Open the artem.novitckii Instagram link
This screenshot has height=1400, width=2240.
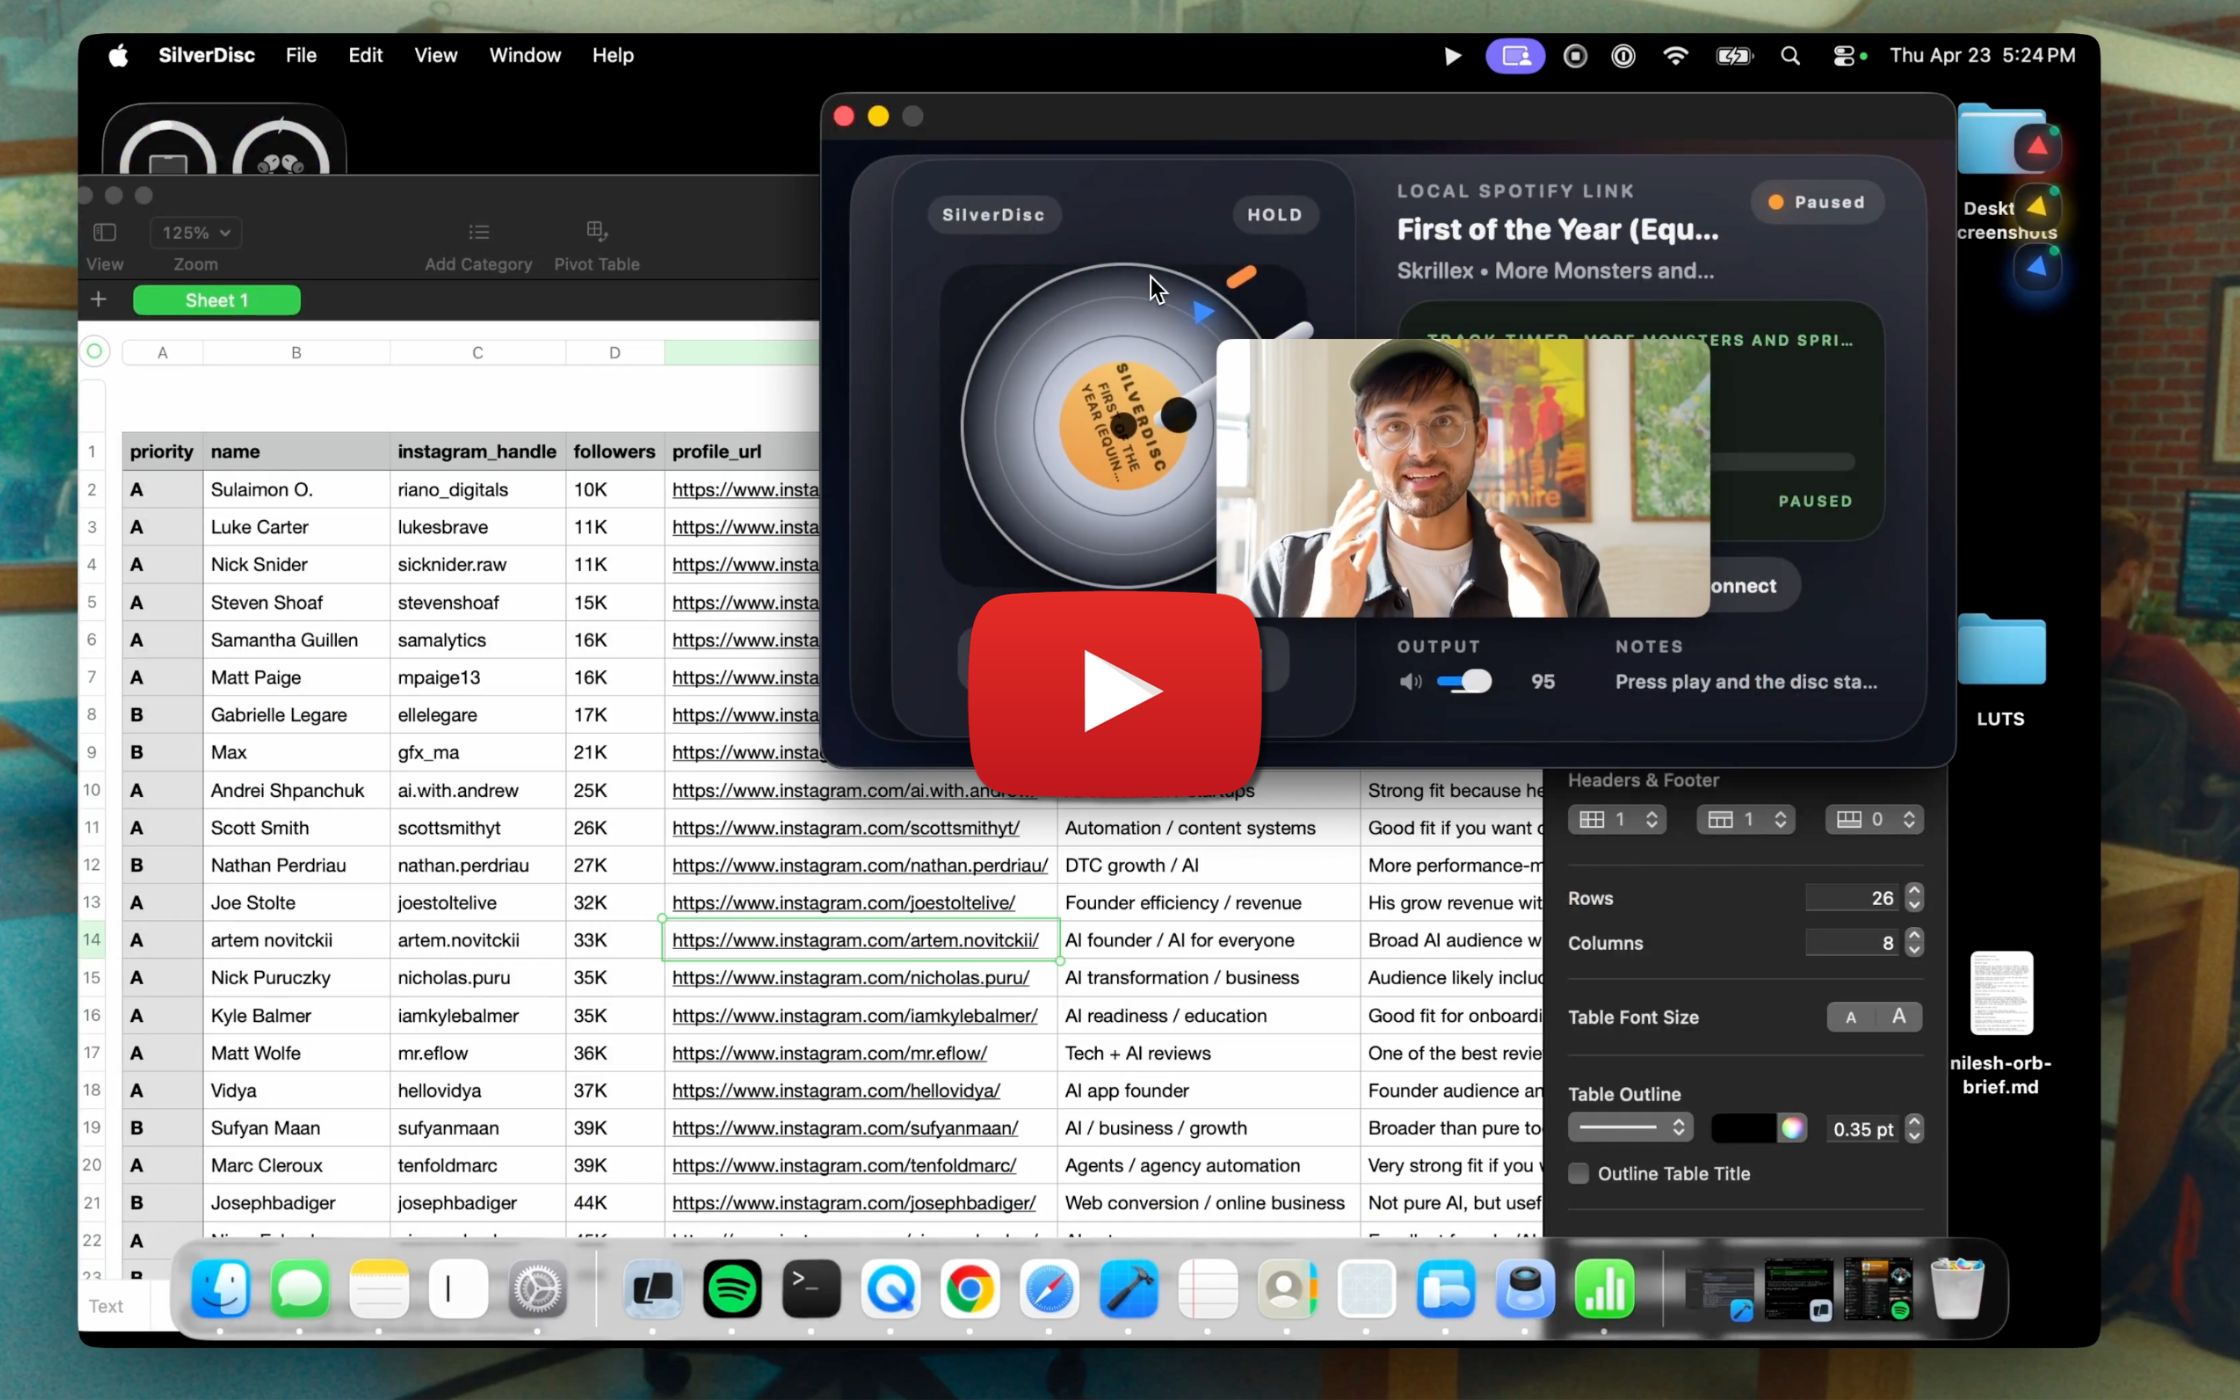click(855, 940)
